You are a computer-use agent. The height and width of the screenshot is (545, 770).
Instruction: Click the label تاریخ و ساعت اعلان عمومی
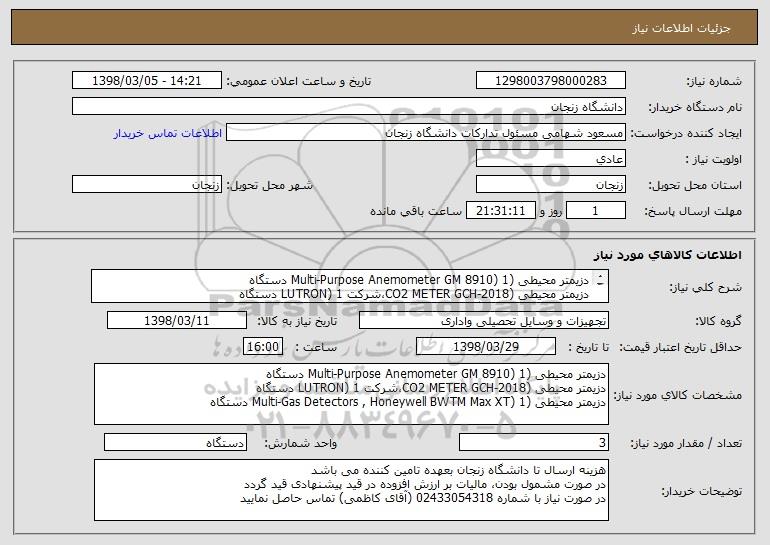coord(299,81)
